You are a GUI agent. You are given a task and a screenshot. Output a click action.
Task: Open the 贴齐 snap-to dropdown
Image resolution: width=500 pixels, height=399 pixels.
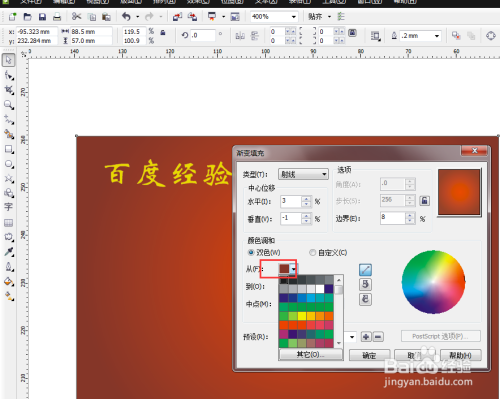(x=329, y=16)
